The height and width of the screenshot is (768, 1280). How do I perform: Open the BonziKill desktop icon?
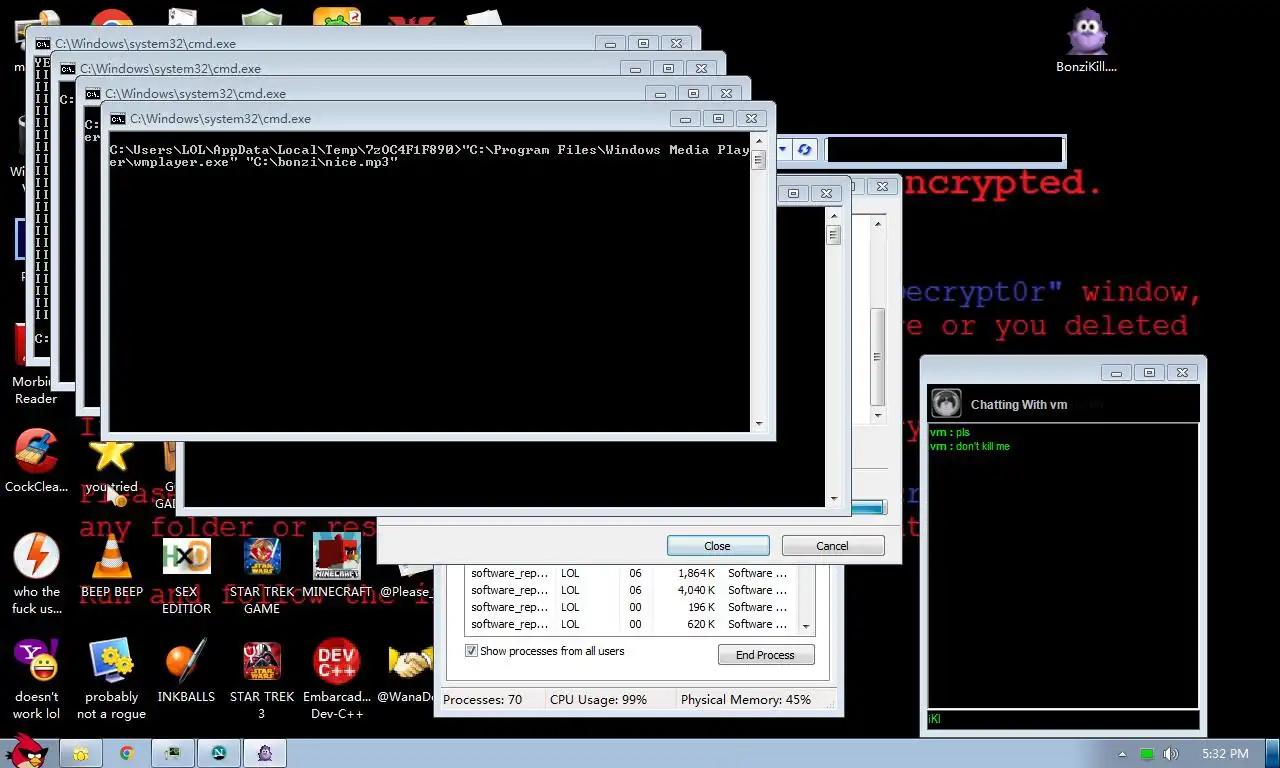click(x=1086, y=42)
